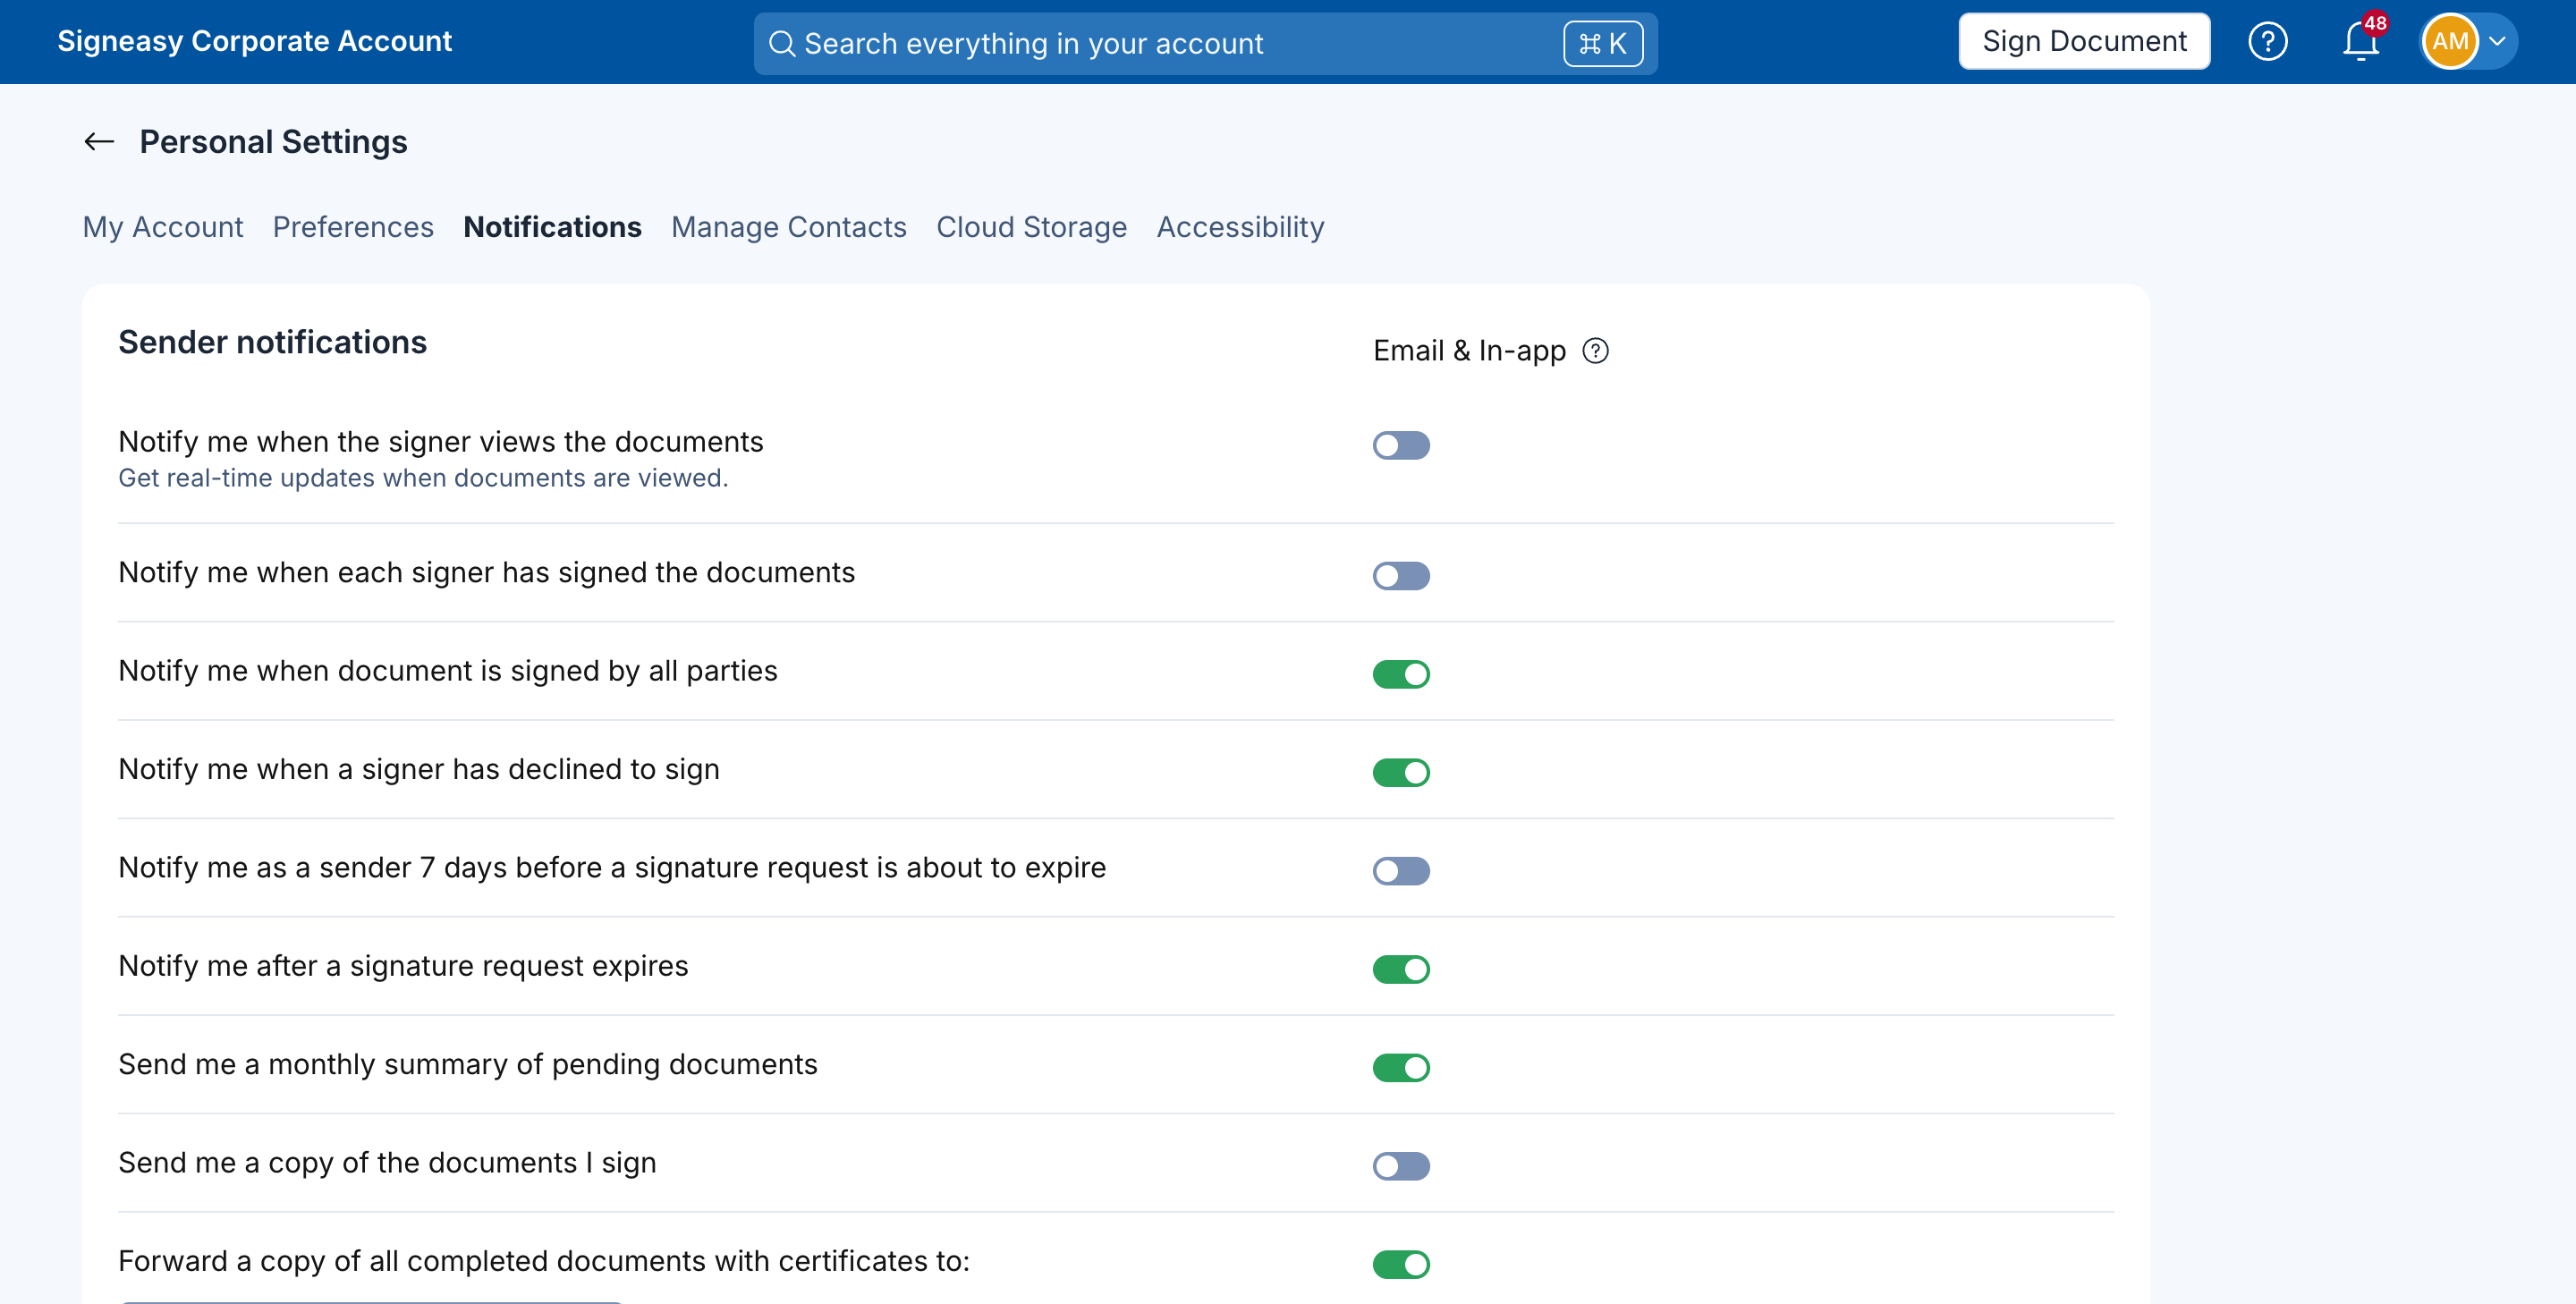Click 'Notify me when each signer has signed' label
Screen dimensions: 2576x1304
tap(487, 572)
